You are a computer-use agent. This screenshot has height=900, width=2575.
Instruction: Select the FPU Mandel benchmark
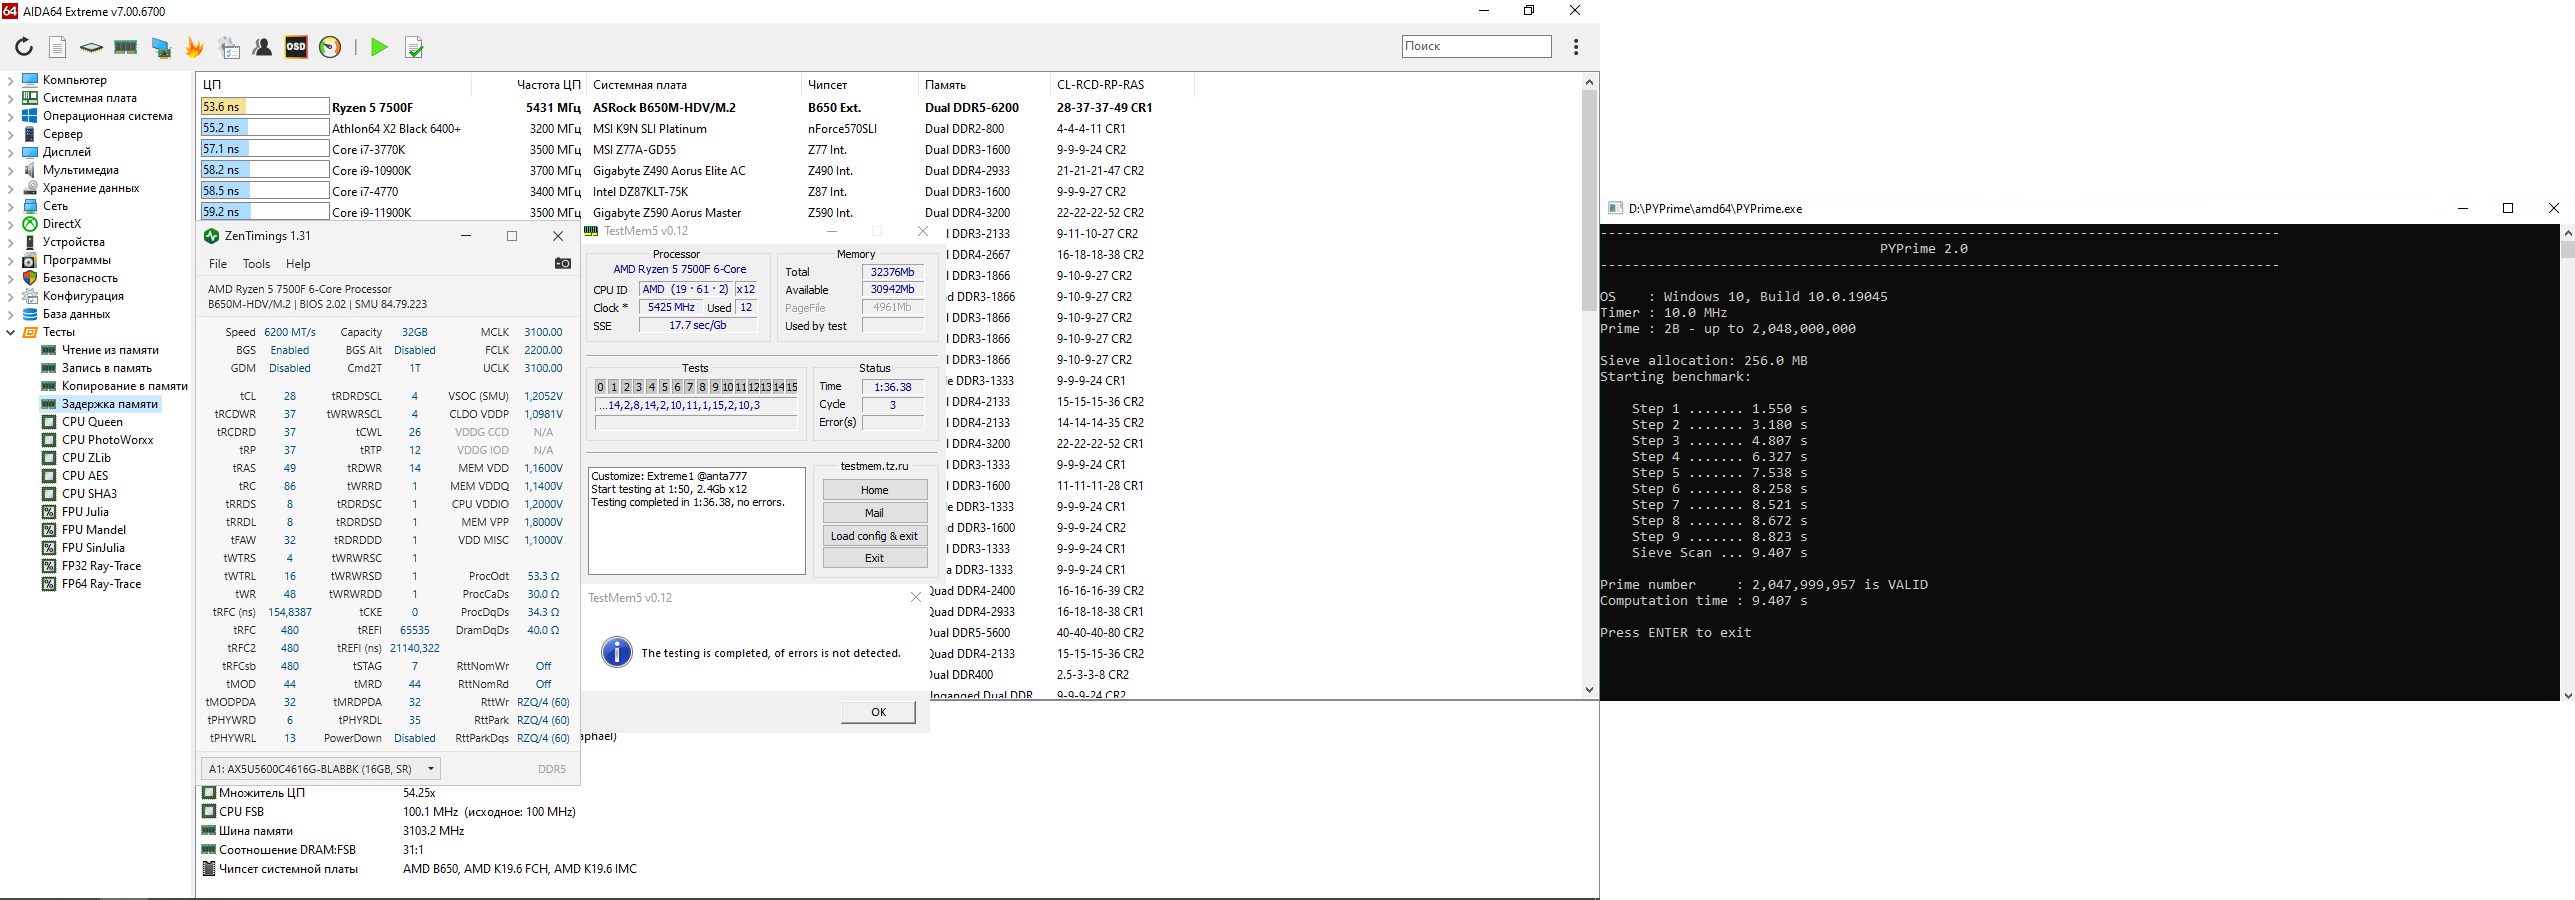[94, 530]
